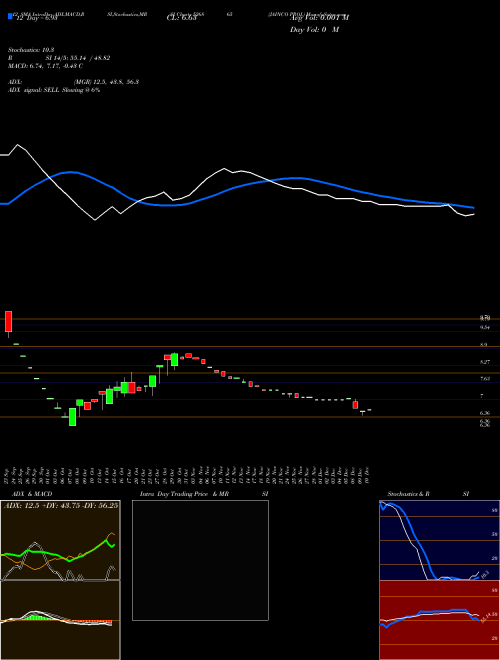Click the '(MGR) 12.5, 43.8, 56.3' ADX values

point(106,82)
